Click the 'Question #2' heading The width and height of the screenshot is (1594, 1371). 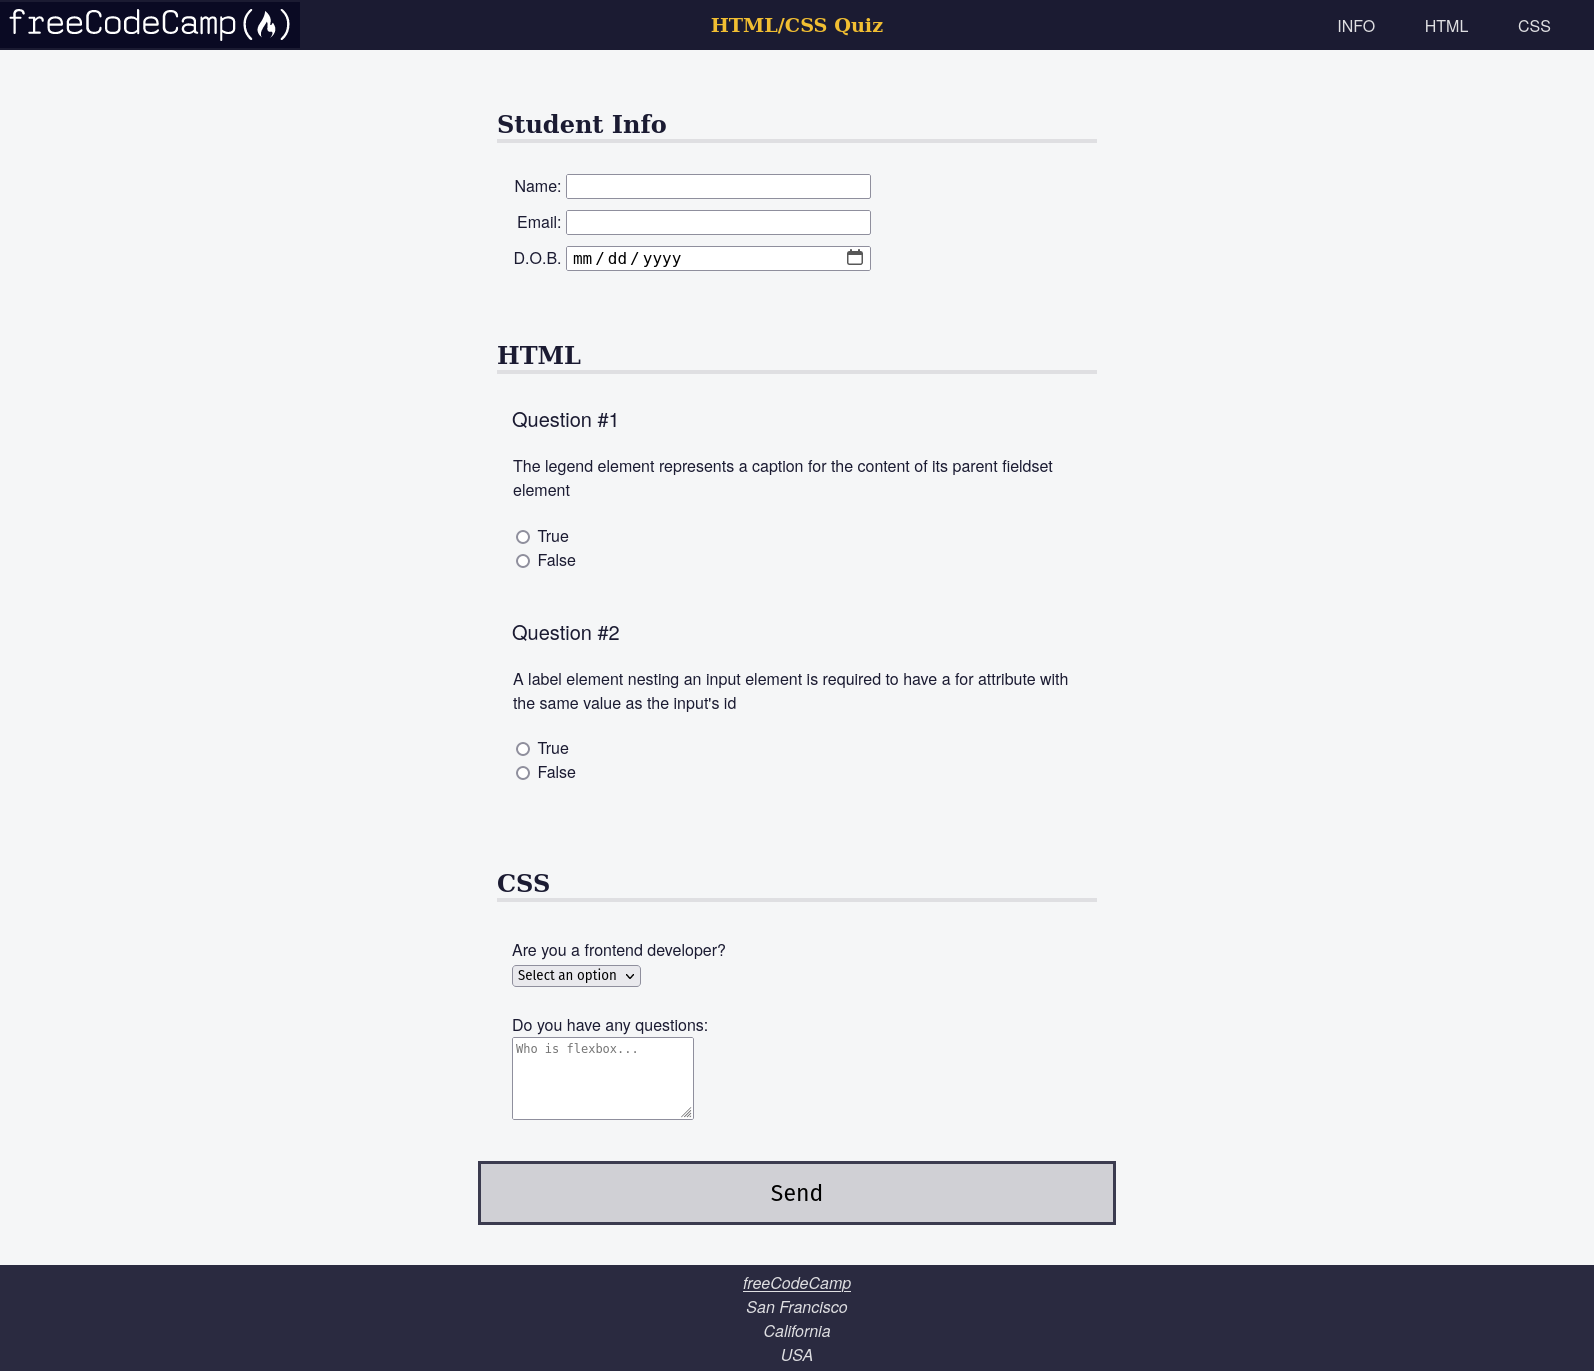click(x=566, y=633)
